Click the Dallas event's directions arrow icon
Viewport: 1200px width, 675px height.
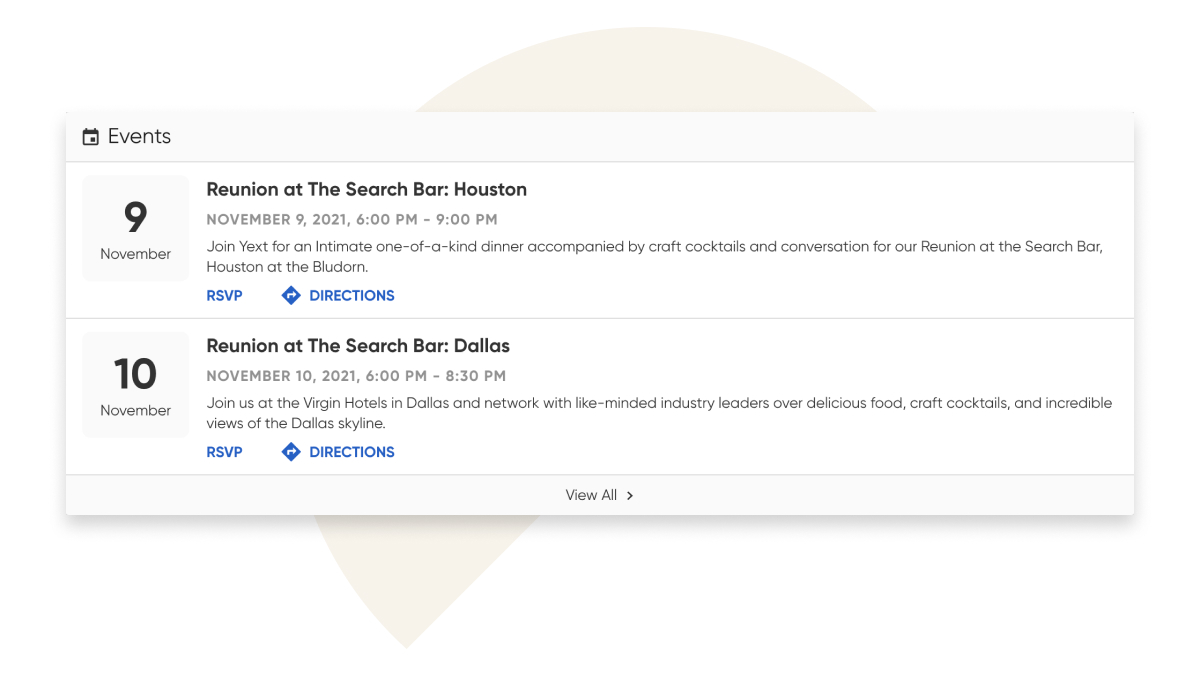point(291,452)
